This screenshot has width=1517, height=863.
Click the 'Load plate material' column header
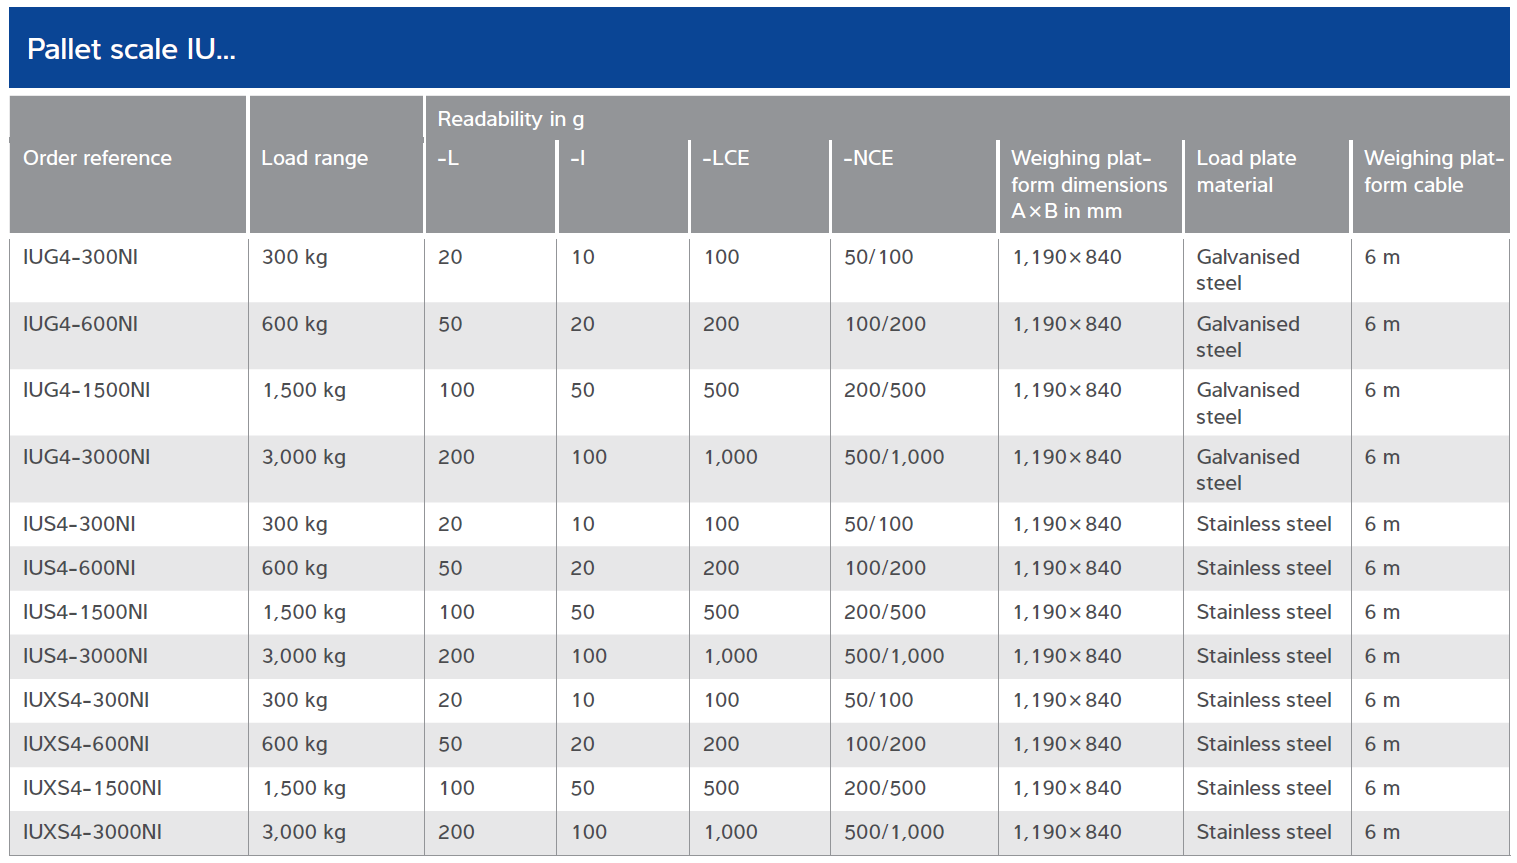click(1246, 171)
